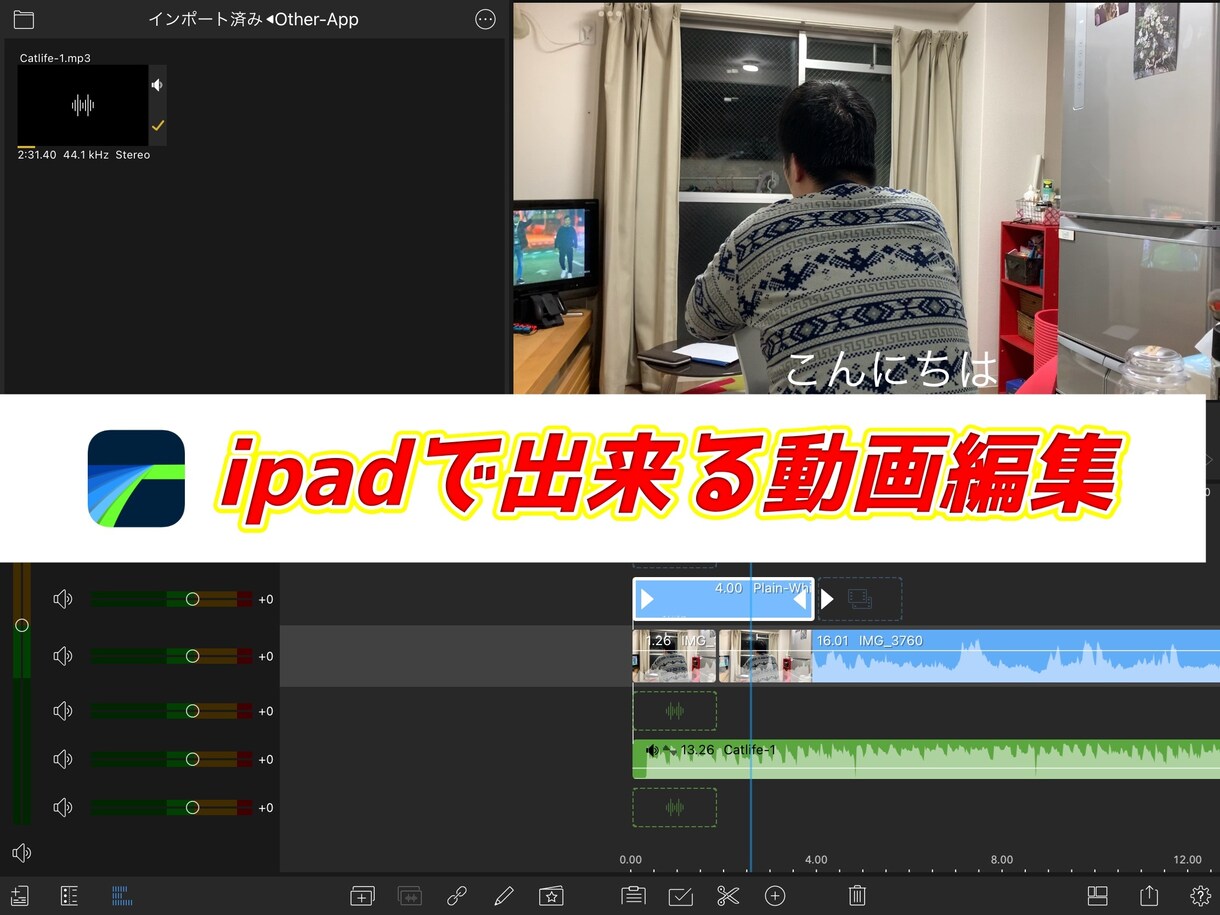Click the 8.00 mark on timeline ruler
The width and height of the screenshot is (1220, 915).
coord(1001,860)
